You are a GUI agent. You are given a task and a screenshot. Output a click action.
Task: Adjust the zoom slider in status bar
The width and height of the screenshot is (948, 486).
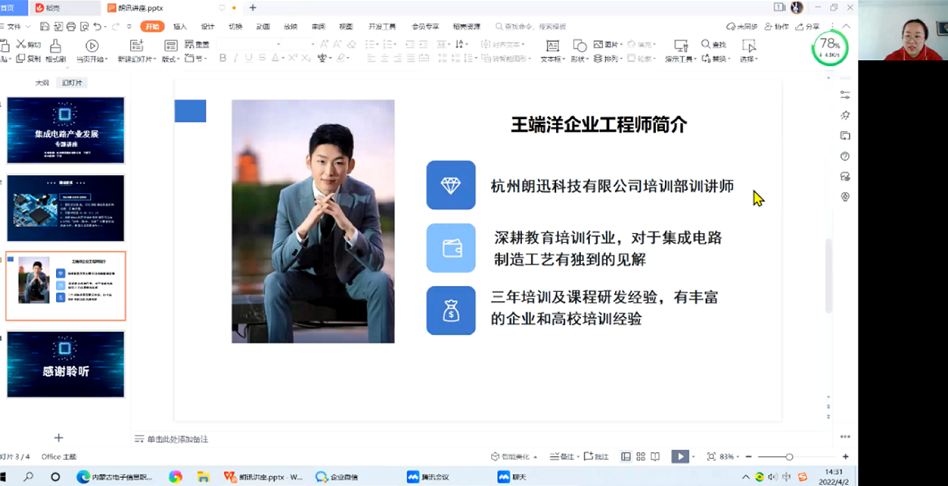tap(789, 457)
